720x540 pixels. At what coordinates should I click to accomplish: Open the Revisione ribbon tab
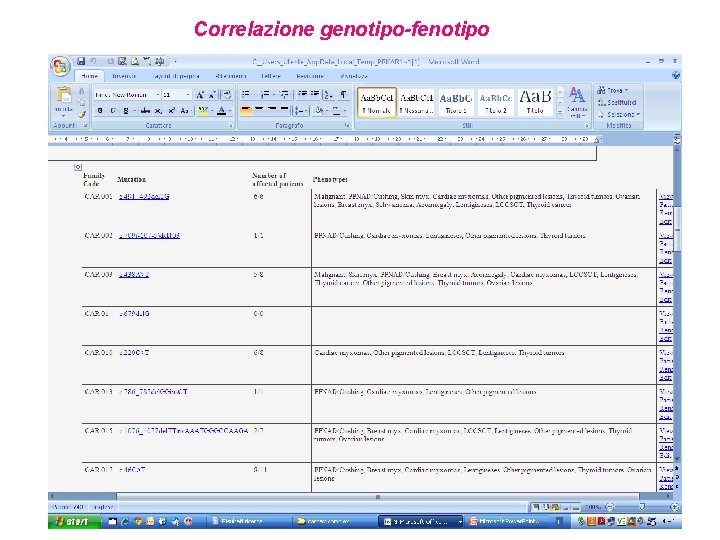pyautogui.click(x=310, y=76)
